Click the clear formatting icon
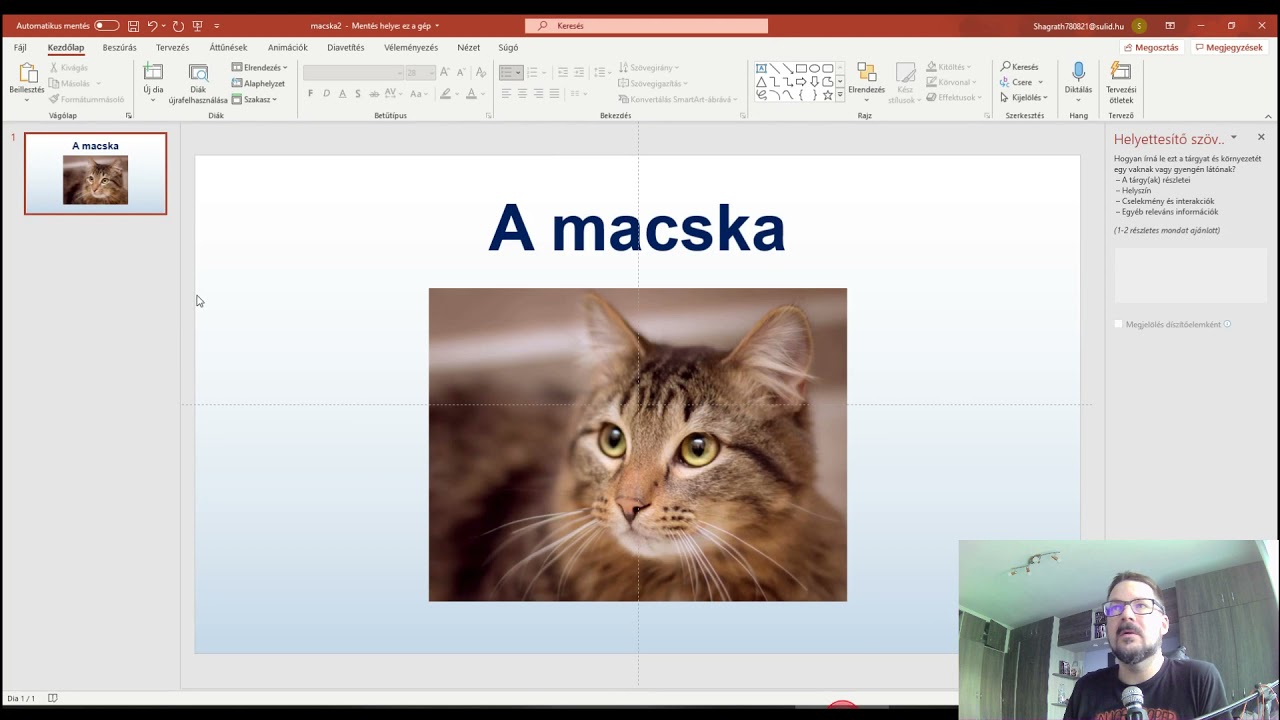This screenshot has height=720, width=1280. 481,72
